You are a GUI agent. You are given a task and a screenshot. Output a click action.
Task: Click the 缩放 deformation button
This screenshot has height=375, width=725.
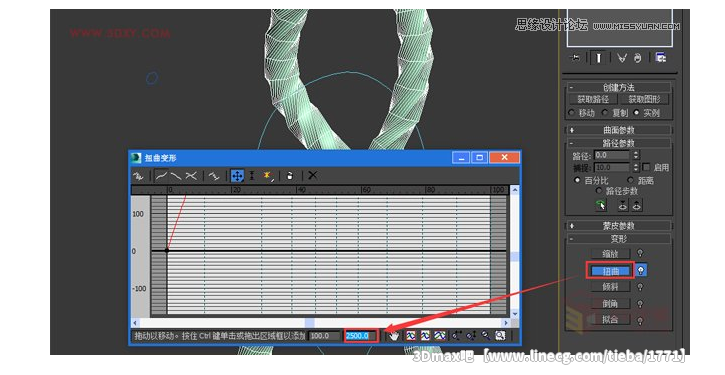pyautogui.click(x=610, y=254)
